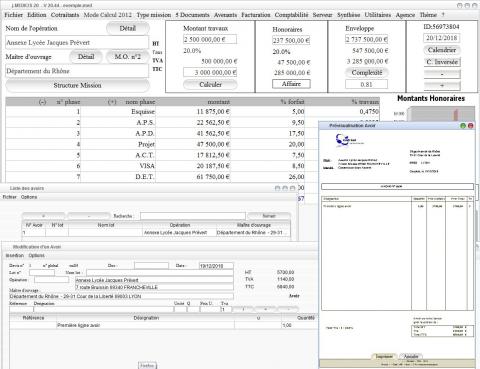
Task: Open the Cotraitants menu
Action: [65, 15]
